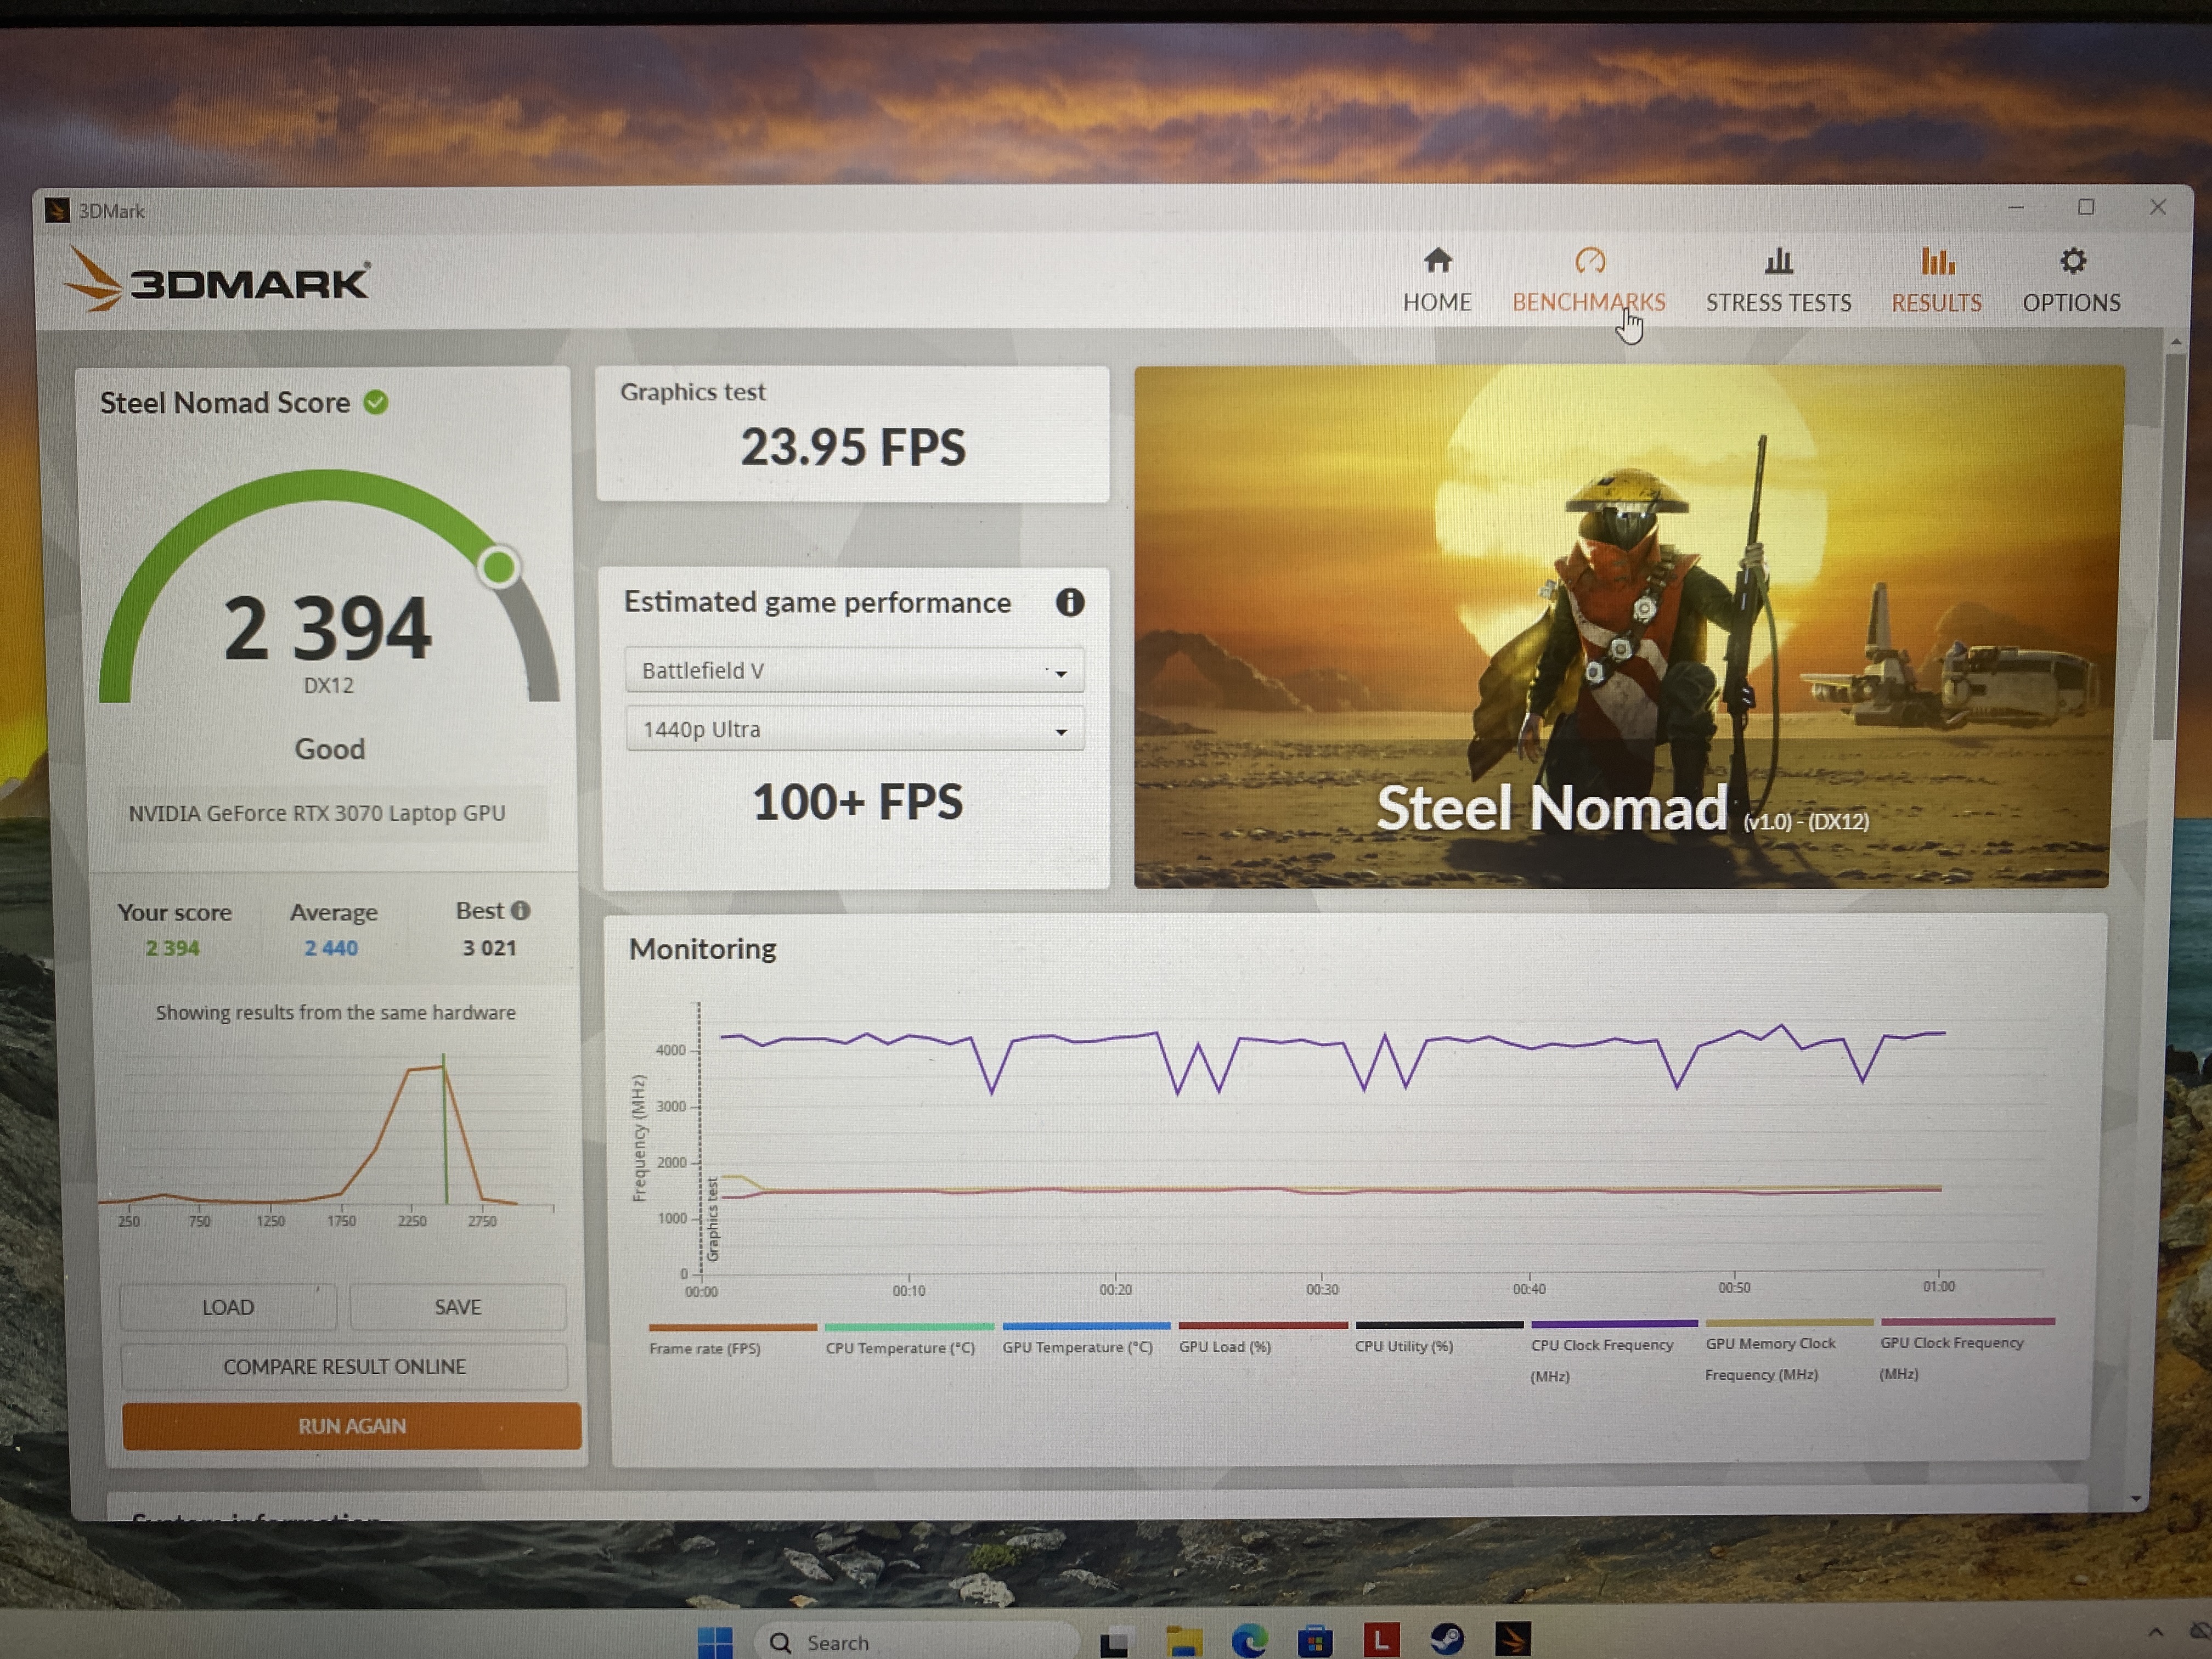Open the 1440p Ultra resolution dropdown

pos(854,729)
